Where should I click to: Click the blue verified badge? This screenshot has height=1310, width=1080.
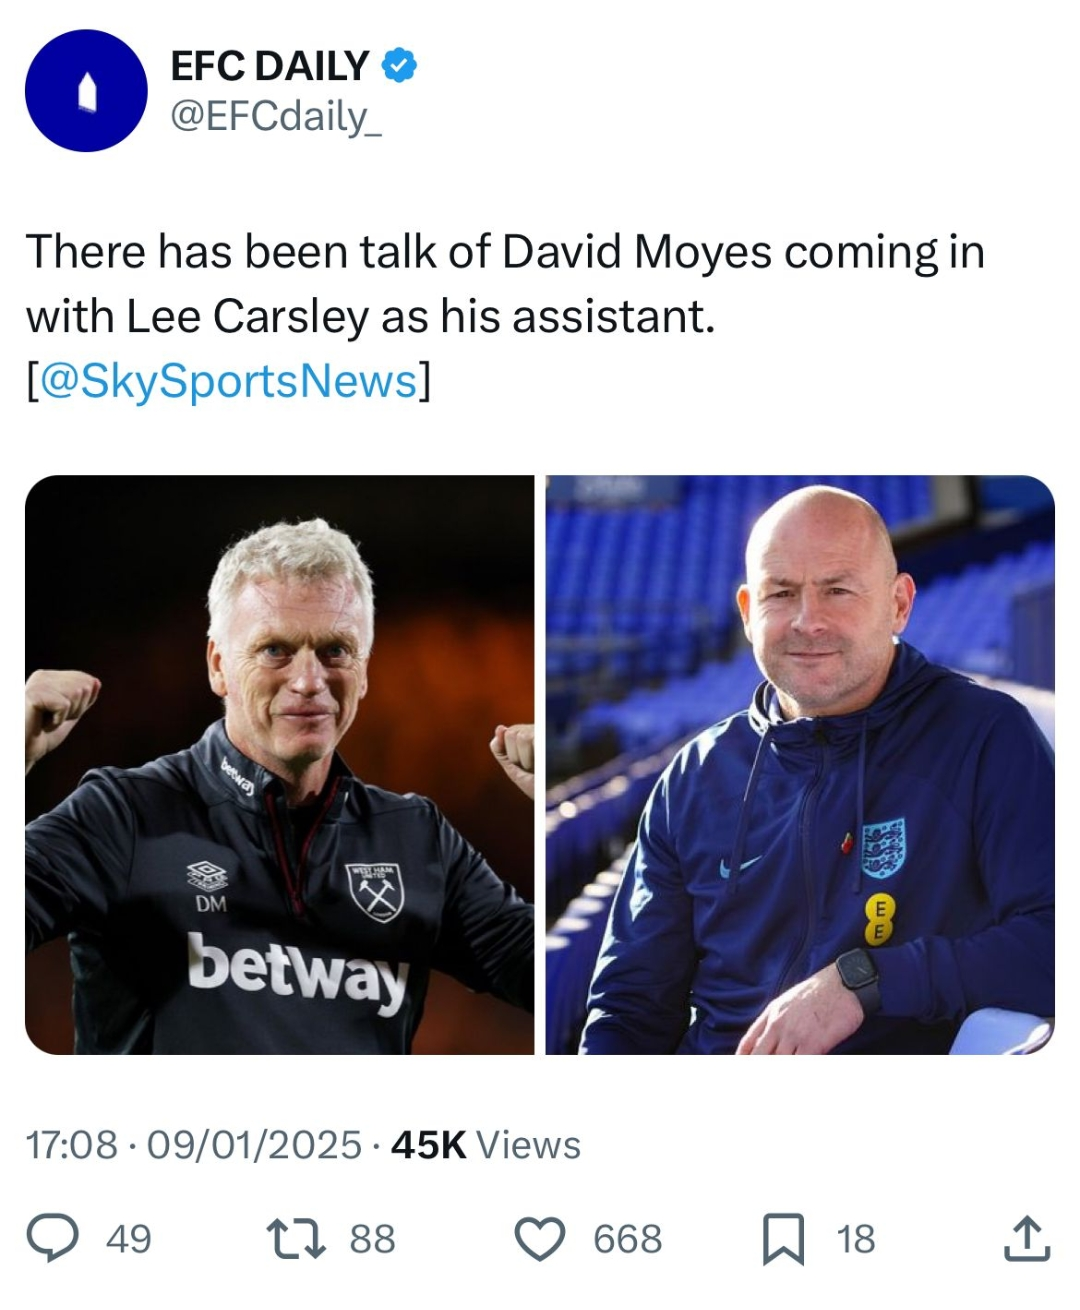click(399, 66)
